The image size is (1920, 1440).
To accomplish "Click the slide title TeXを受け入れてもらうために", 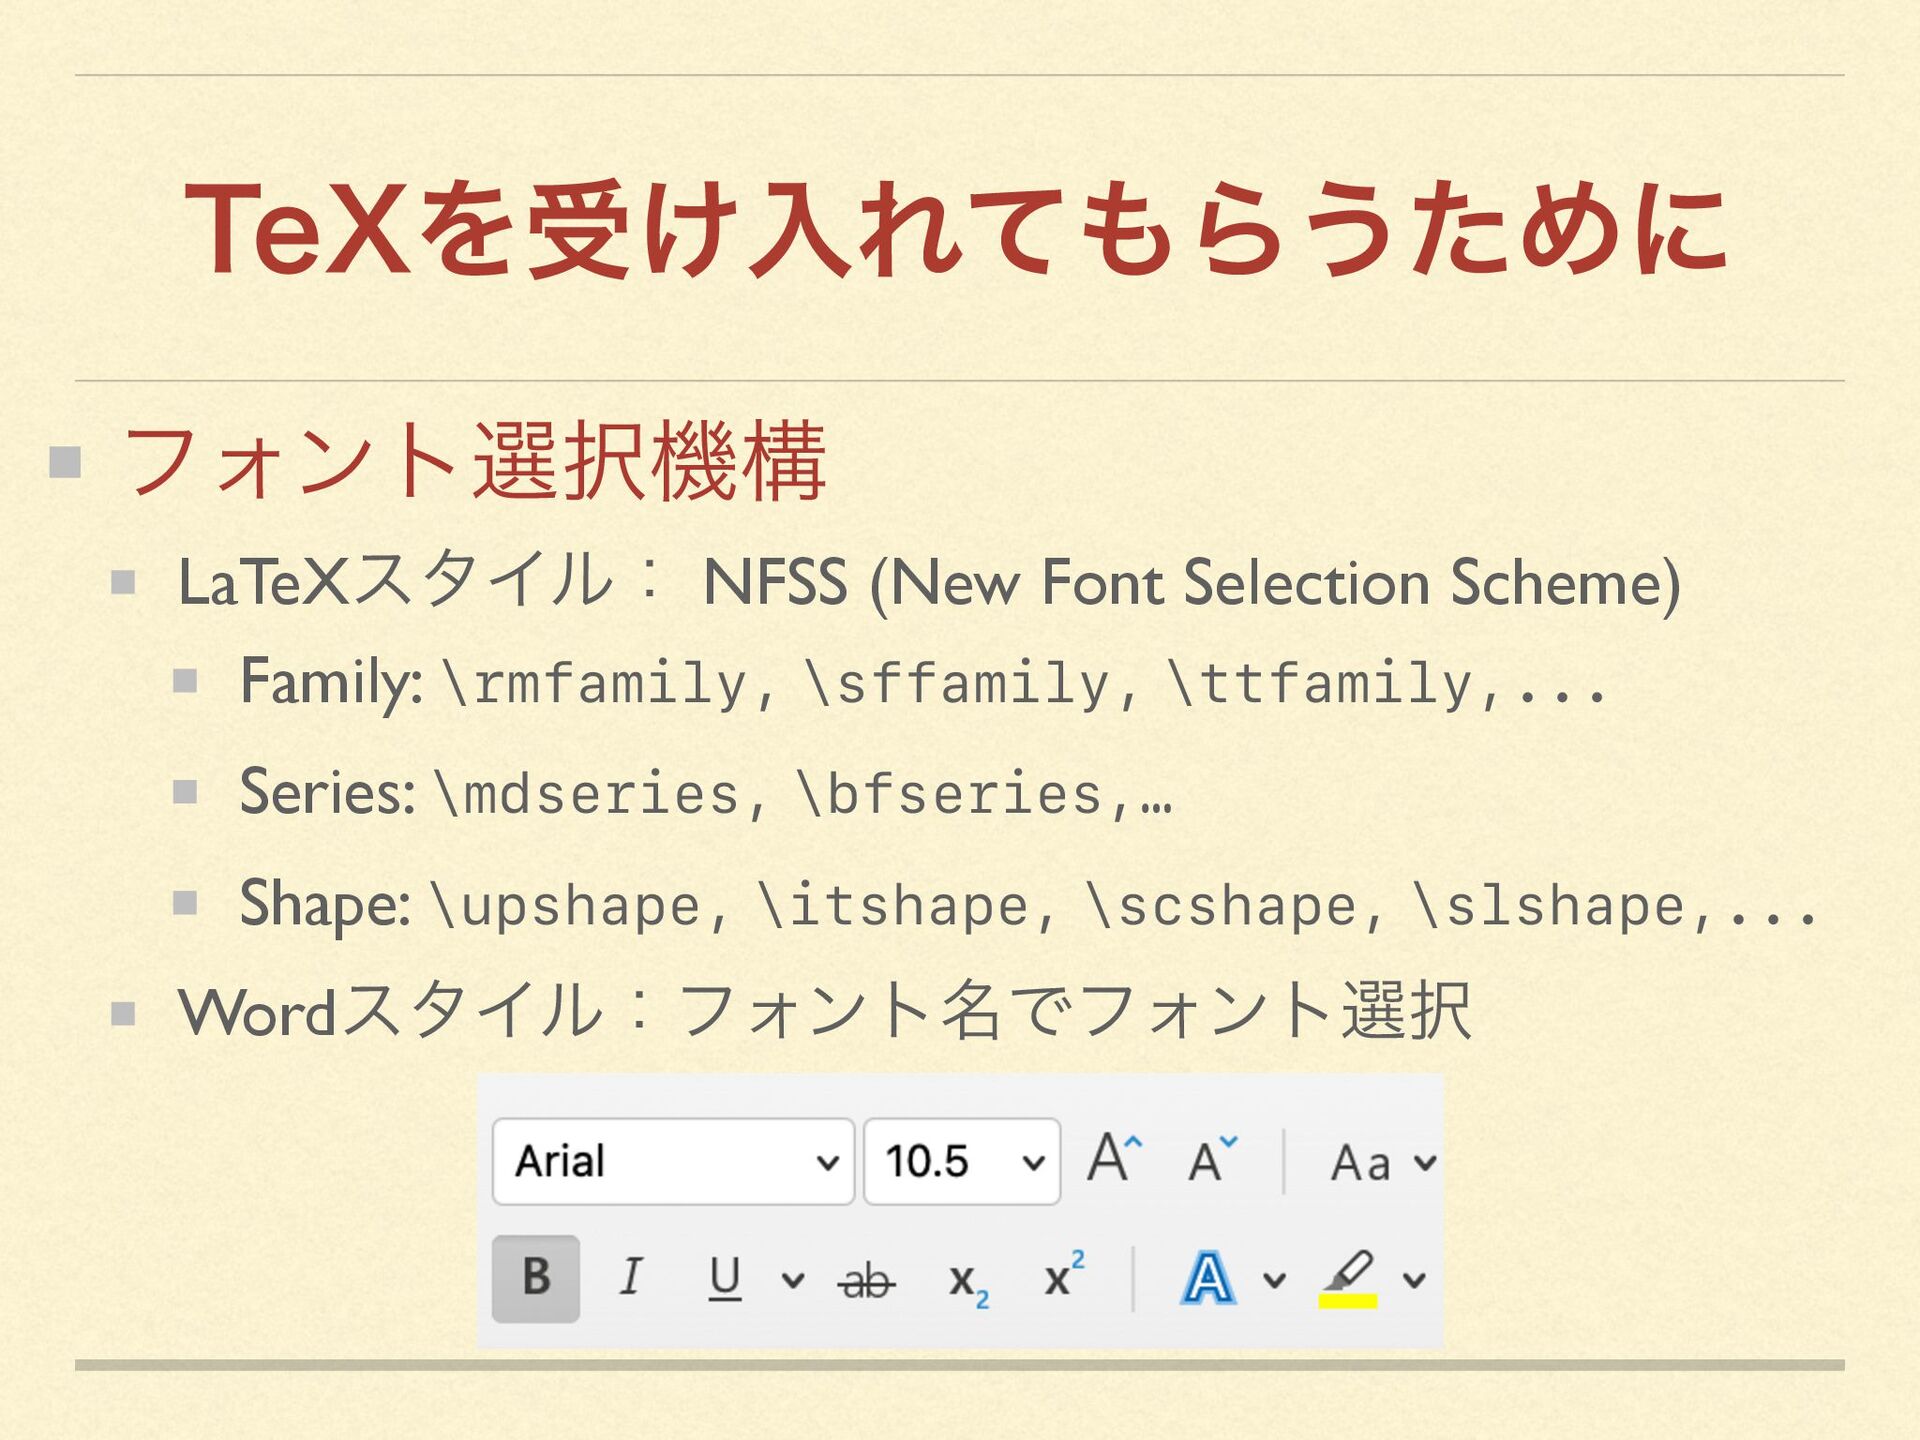I will point(957,228).
